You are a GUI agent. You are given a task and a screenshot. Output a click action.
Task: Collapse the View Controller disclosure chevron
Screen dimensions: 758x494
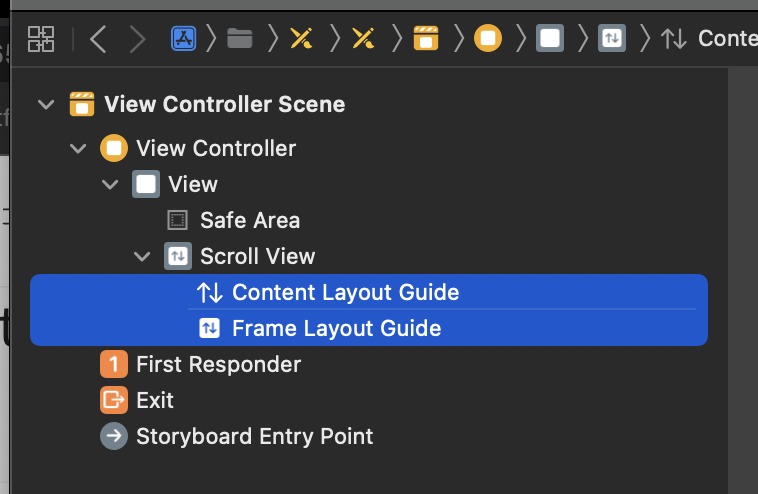tap(78, 148)
